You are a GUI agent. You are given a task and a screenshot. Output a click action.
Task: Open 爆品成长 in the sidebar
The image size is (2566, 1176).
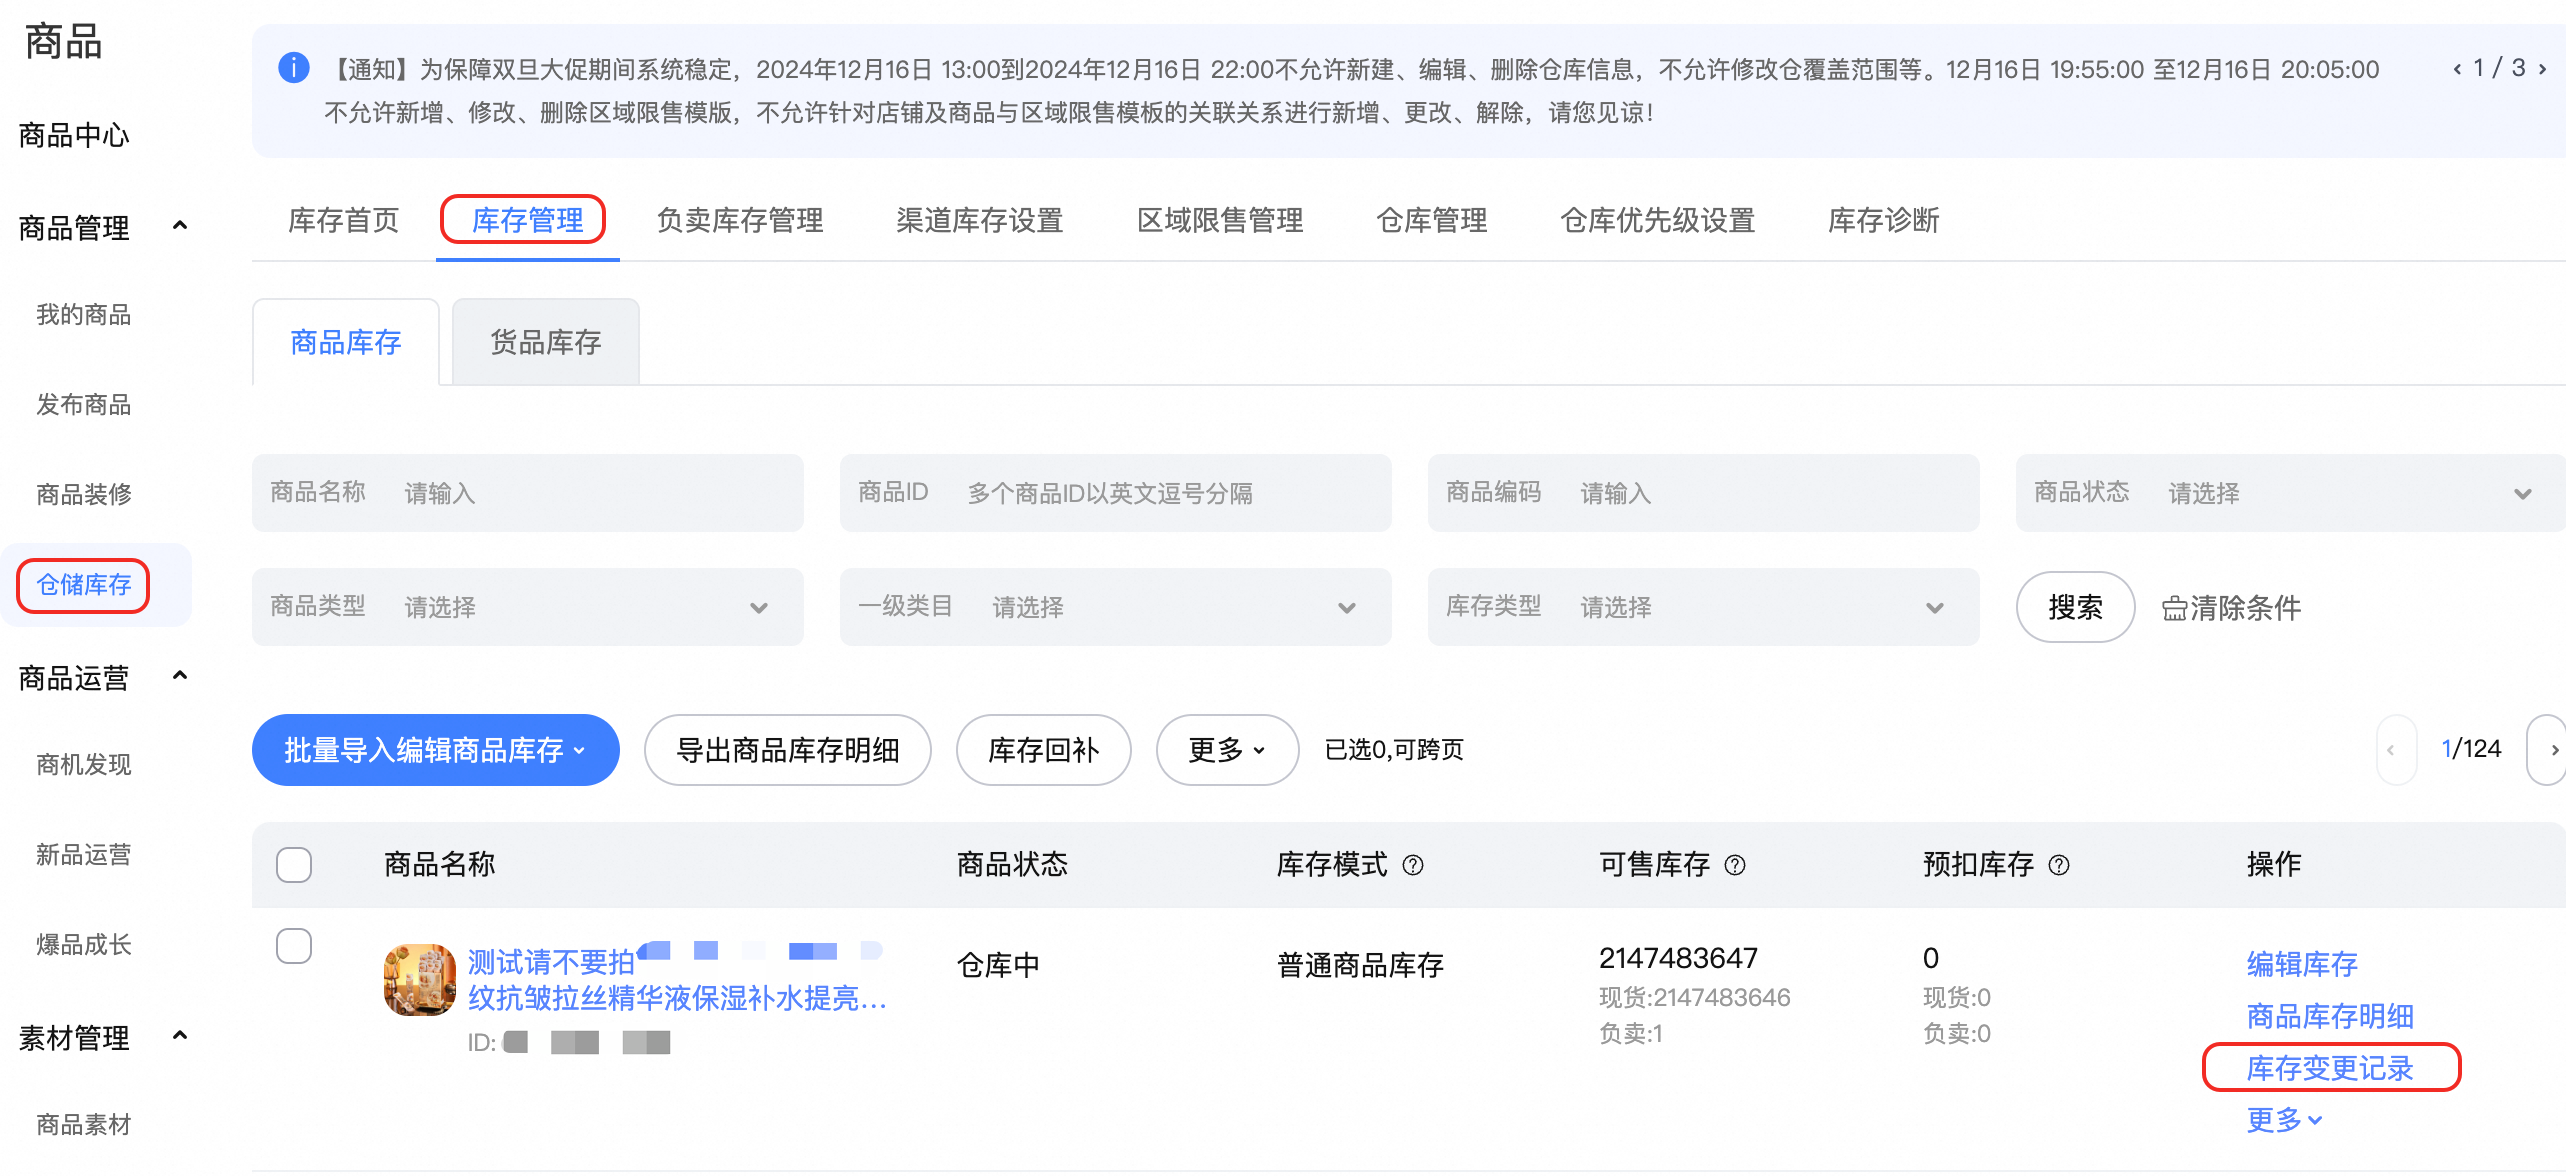pos(84,945)
